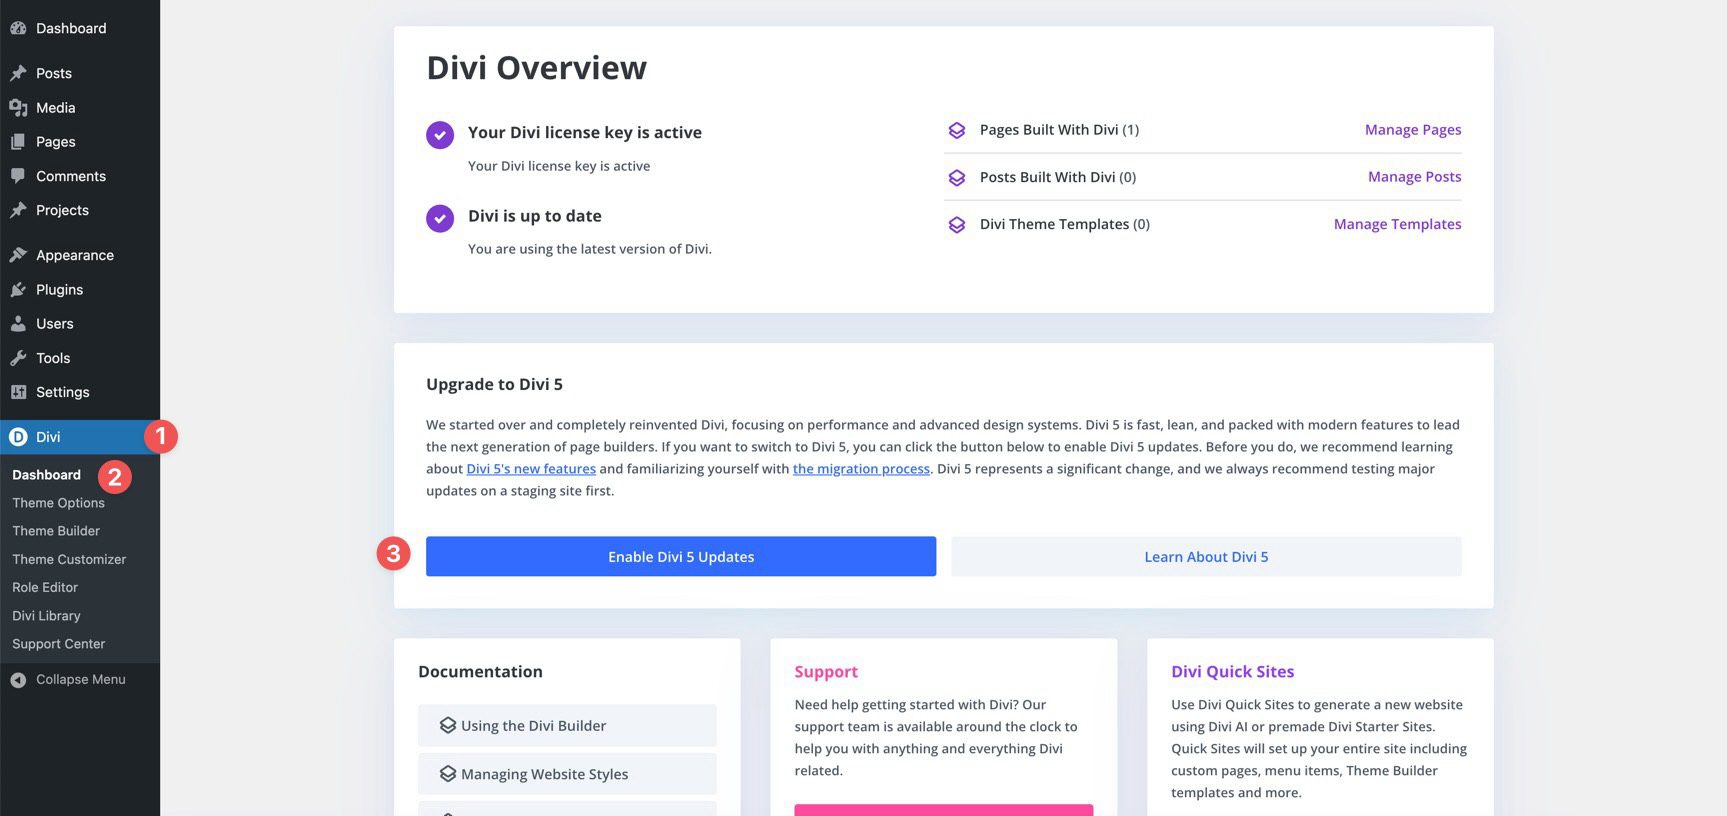1727x816 pixels.
Task: Open Theme Customizer submenu item
Action: click(69, 559)
